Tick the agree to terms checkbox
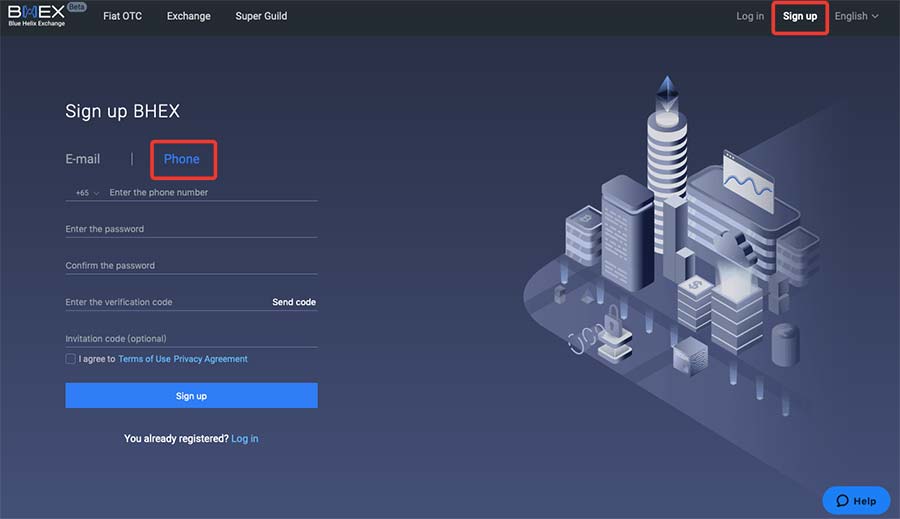Image resolution: width=900 pixels, height=519 pixels. pyautogui.click(x=70, y=359)
